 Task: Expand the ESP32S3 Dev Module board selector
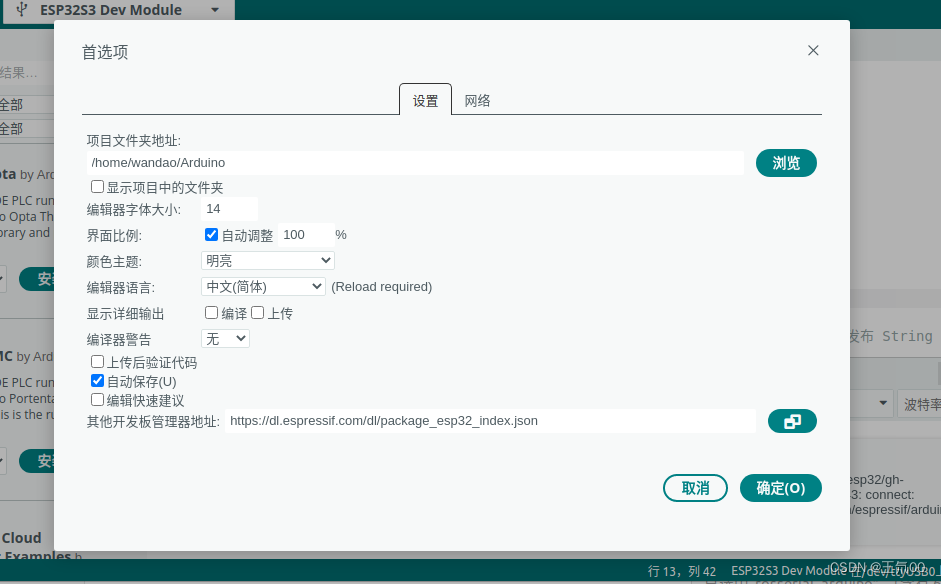(x=215, y=9)
